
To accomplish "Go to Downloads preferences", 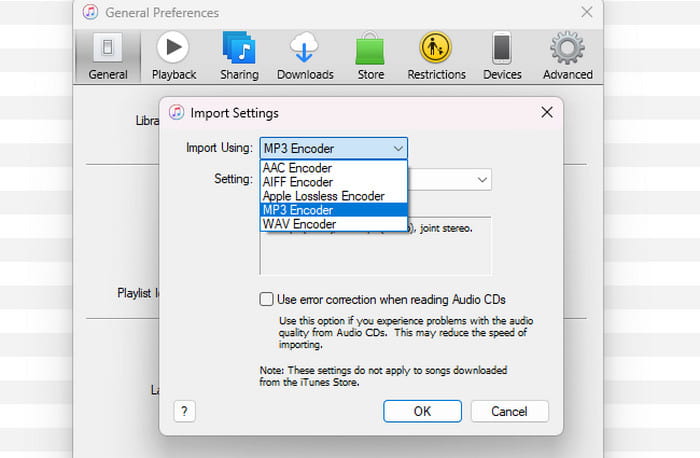I will click(x=305, y=57).
